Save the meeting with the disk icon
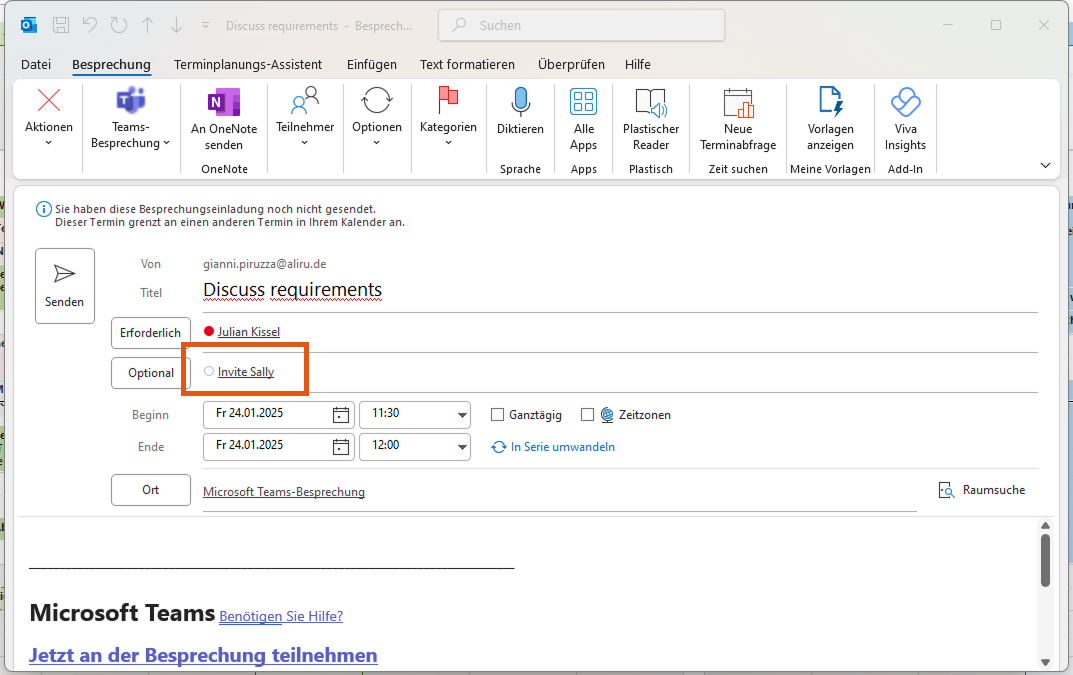This screenshot has width=1073, height=675. (61, 25)
